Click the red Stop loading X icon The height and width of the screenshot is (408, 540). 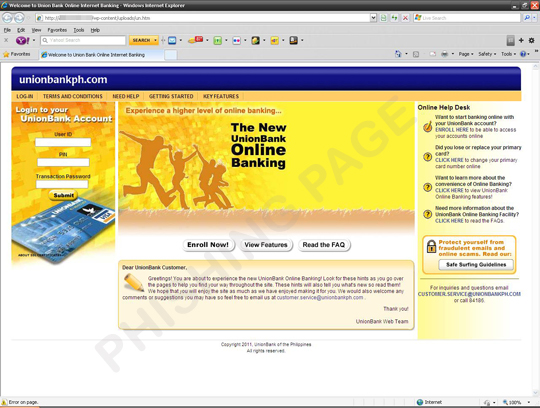point(406,18)
